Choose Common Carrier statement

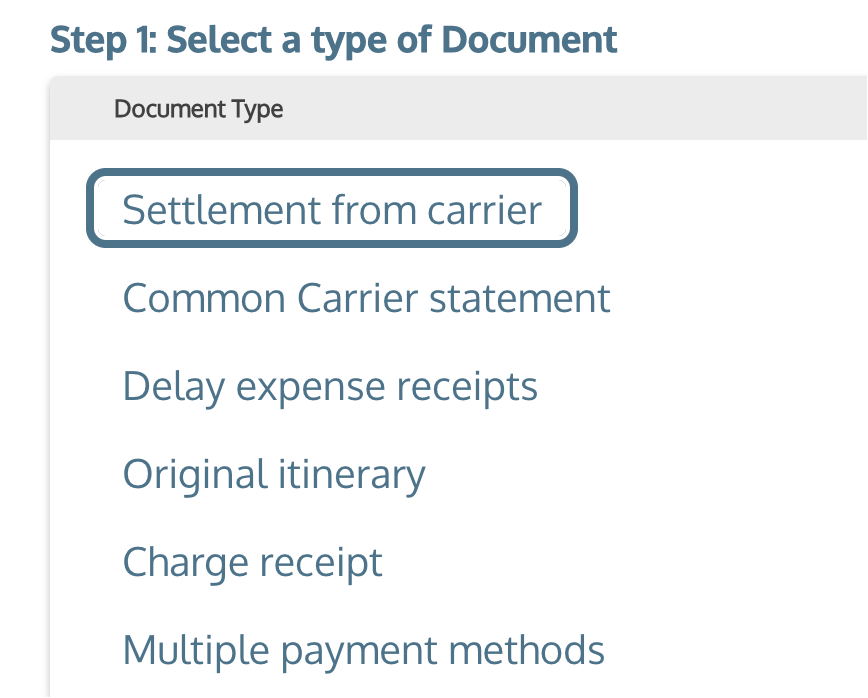point(366,298)
